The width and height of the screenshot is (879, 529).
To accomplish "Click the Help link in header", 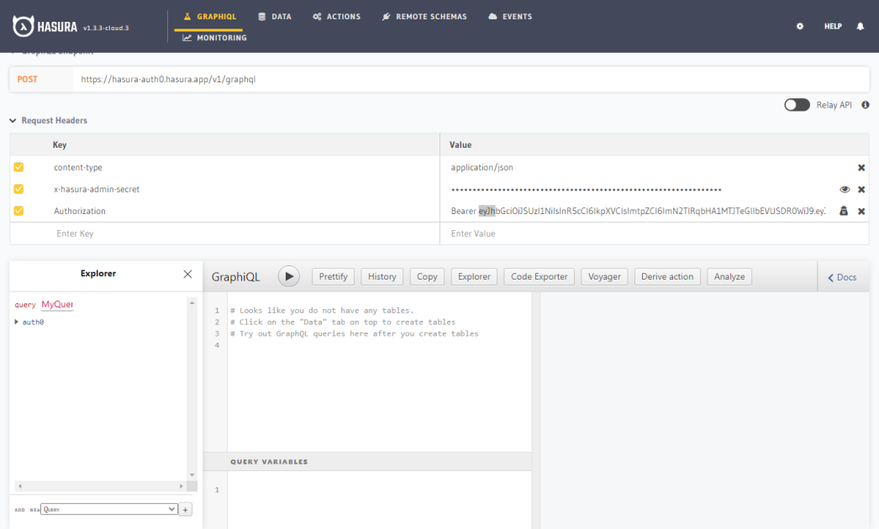I will [x=832, y=26].
